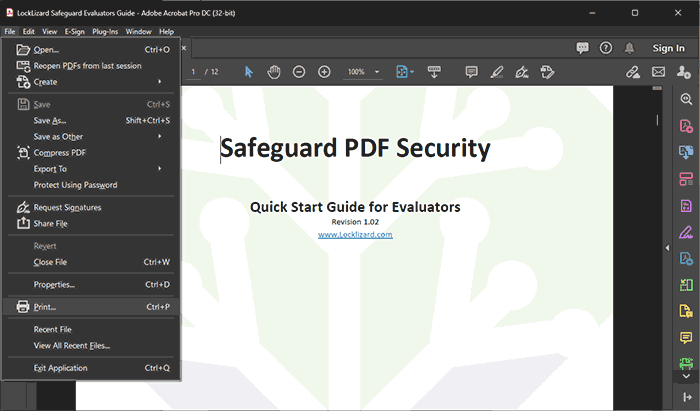Choose Protect Using Password

pos(92,185)
